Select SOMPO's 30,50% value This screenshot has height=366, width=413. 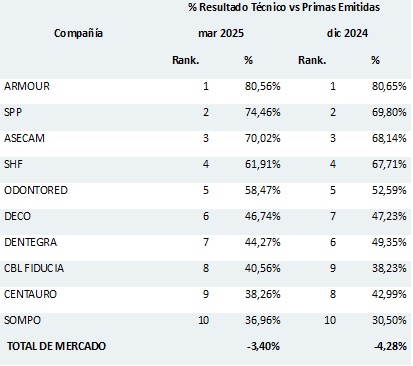click(x=389, y=320)
